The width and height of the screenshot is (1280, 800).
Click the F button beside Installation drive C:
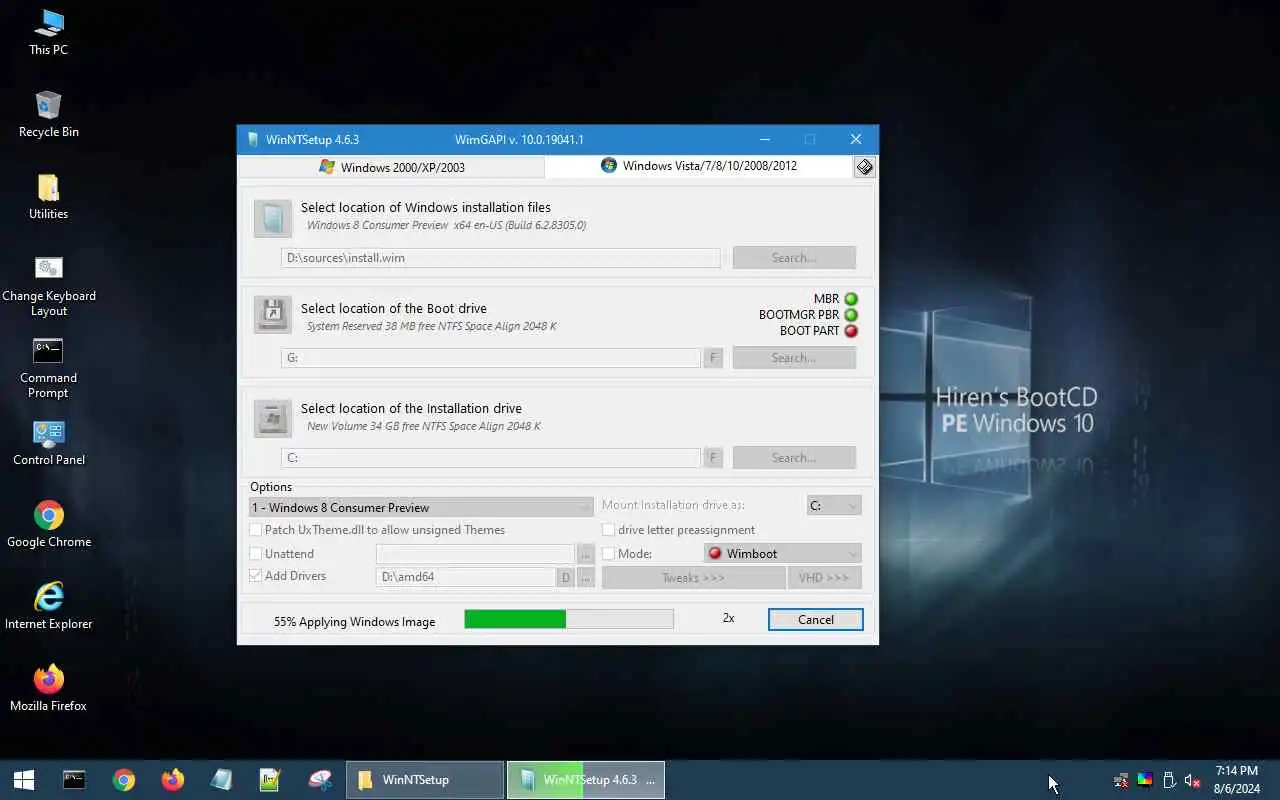coord(713,457)
